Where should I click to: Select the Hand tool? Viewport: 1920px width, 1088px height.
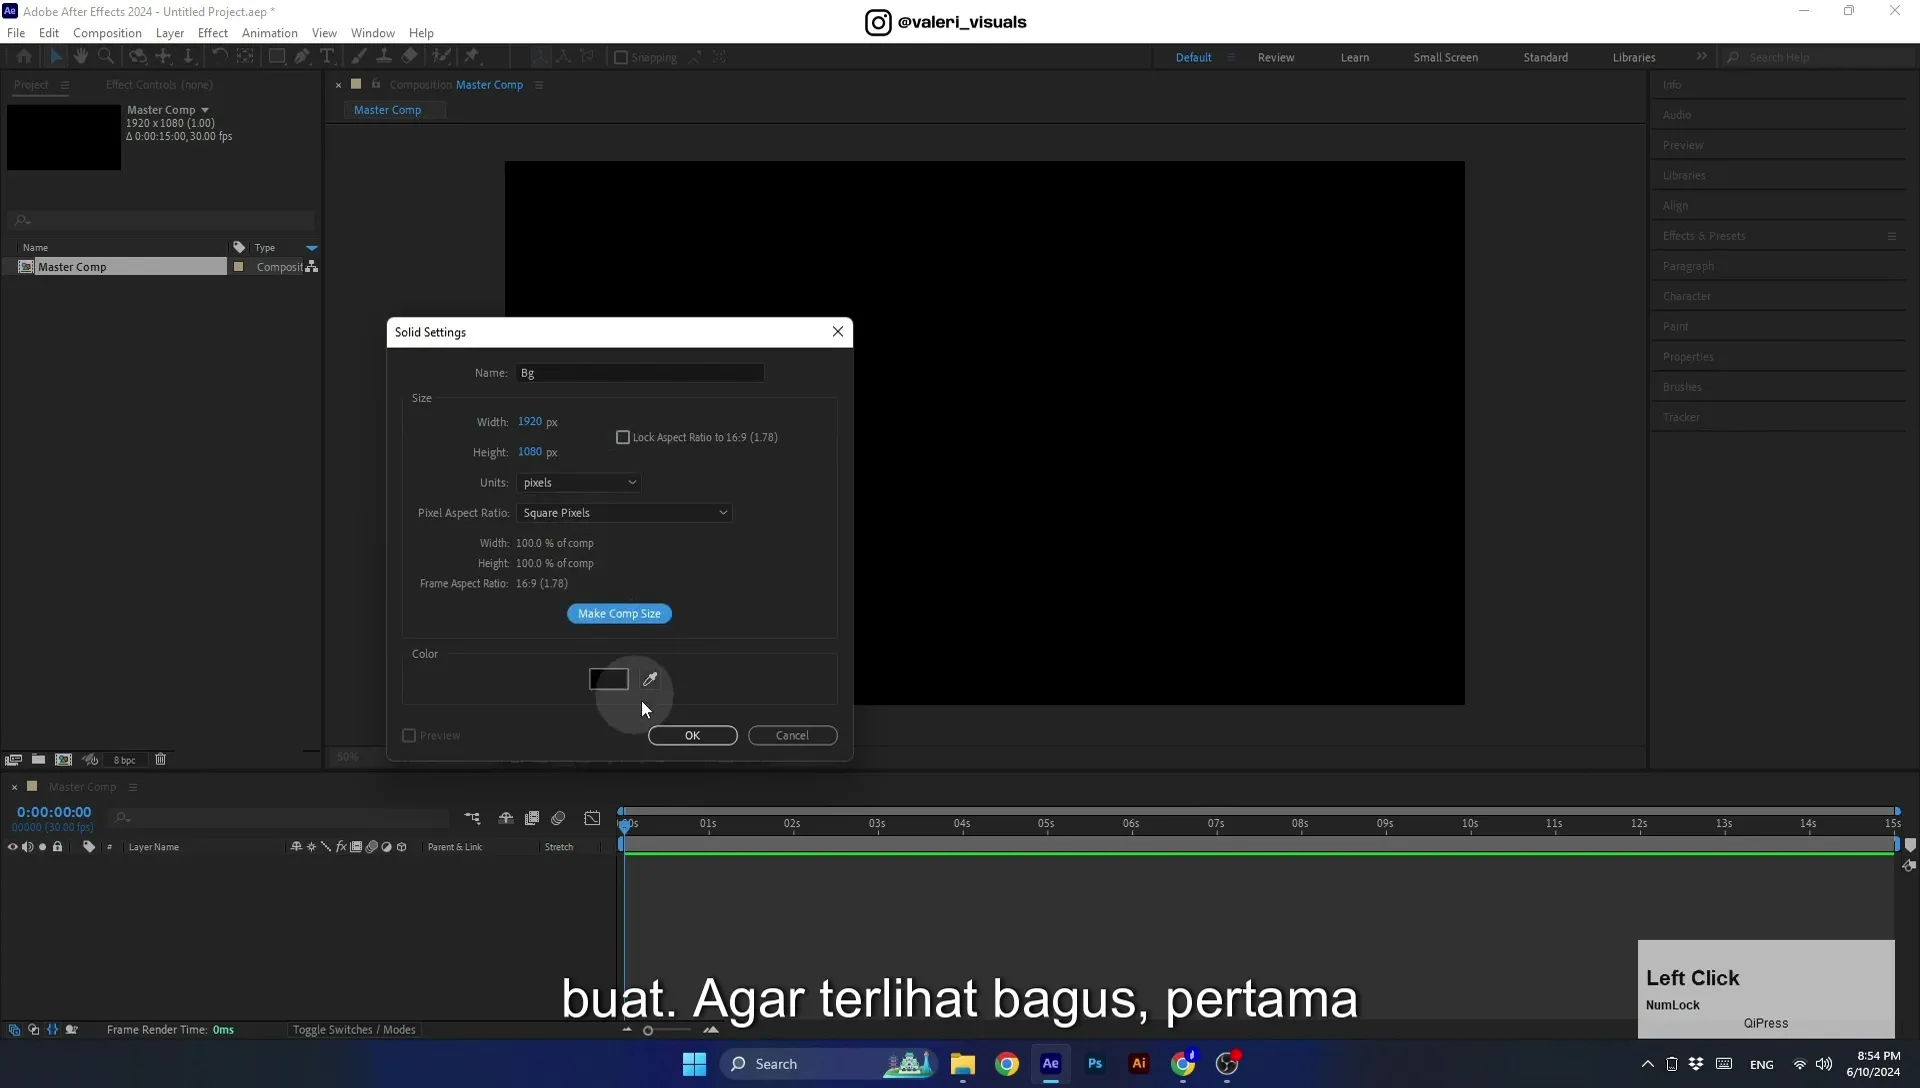click(x=81, y=57)
